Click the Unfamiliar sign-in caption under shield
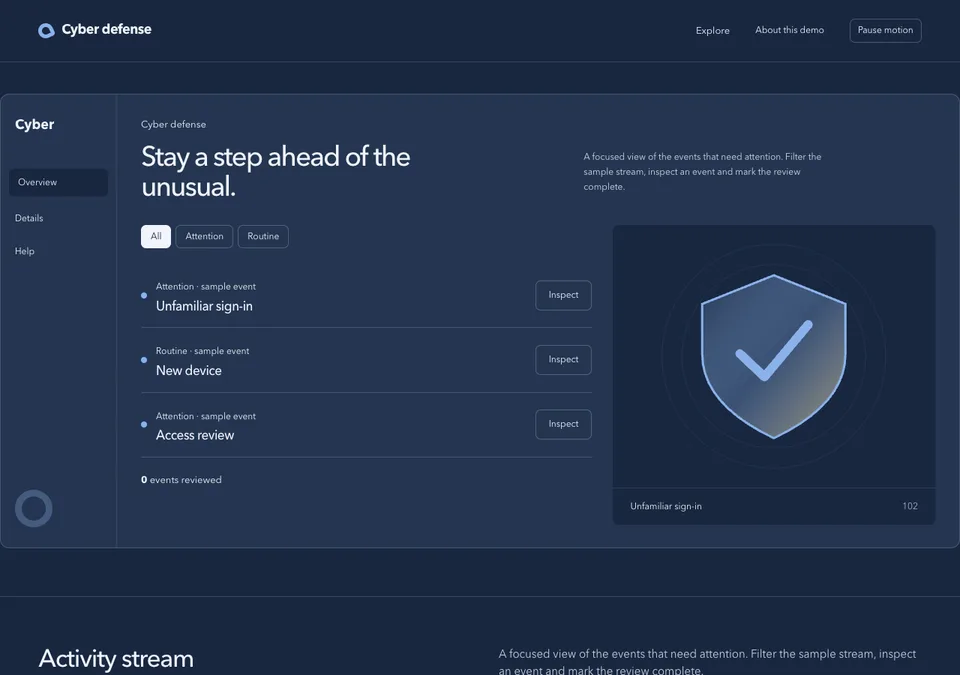The image size is (960, 675). click(666, 506)
